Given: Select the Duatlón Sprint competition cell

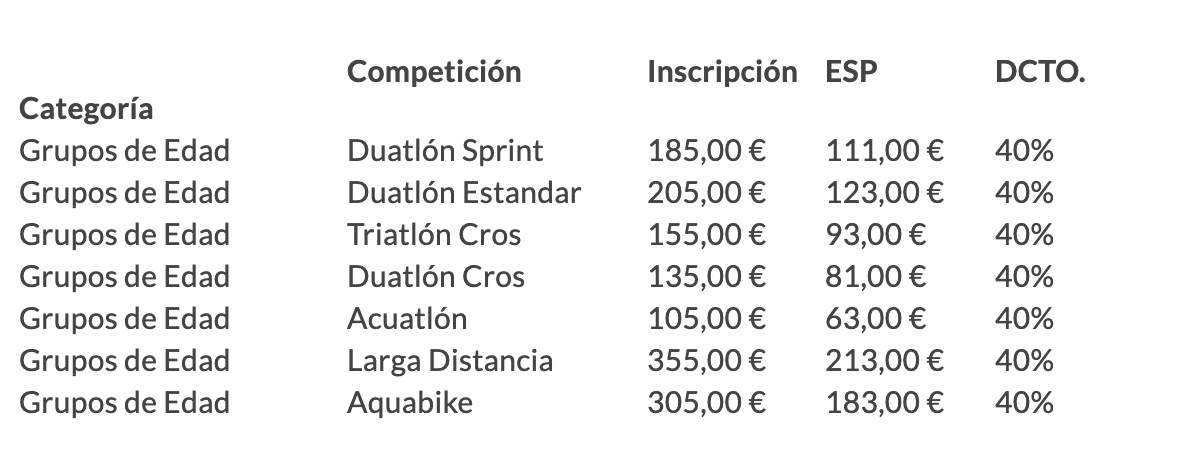Looking at the screenshot, I should click(x=445, y=151).
